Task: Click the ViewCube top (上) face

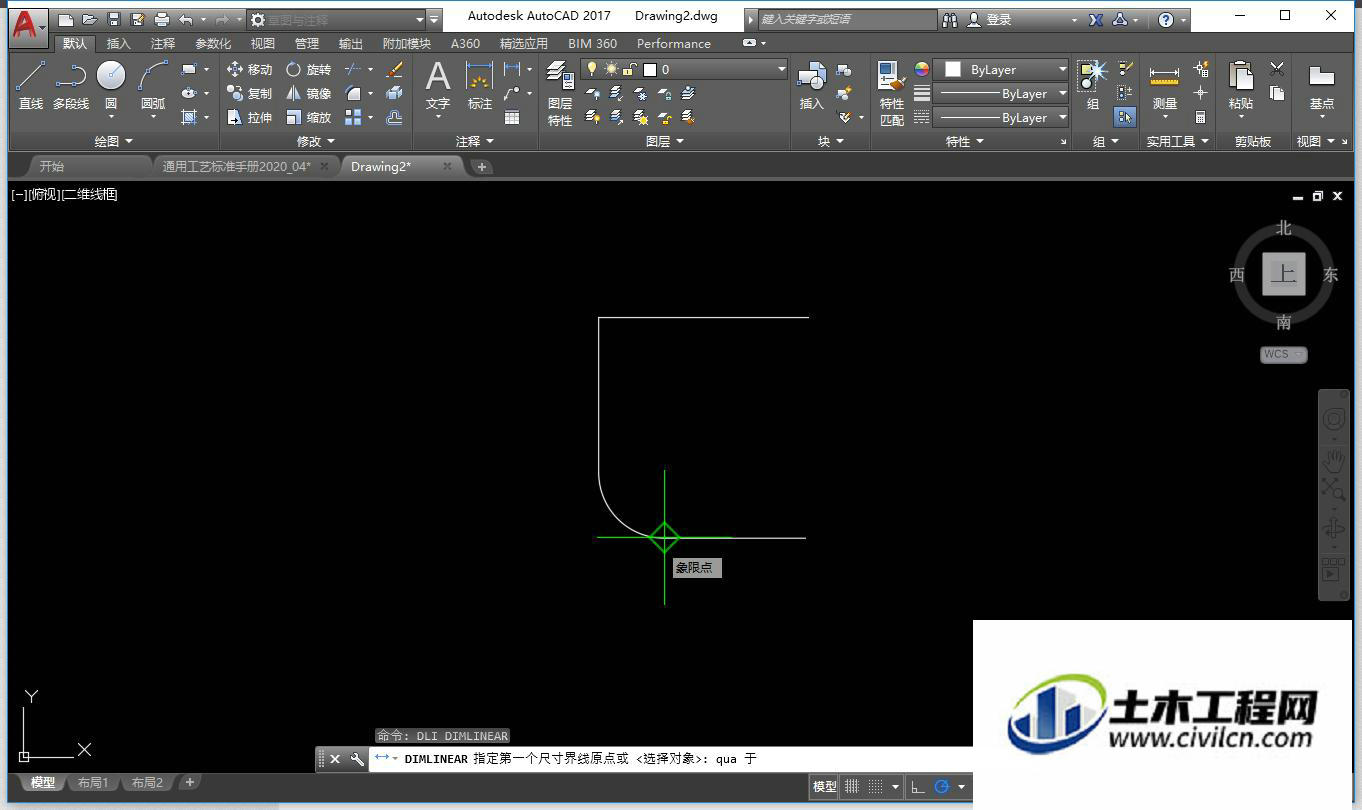Action: click(1283, 274)
